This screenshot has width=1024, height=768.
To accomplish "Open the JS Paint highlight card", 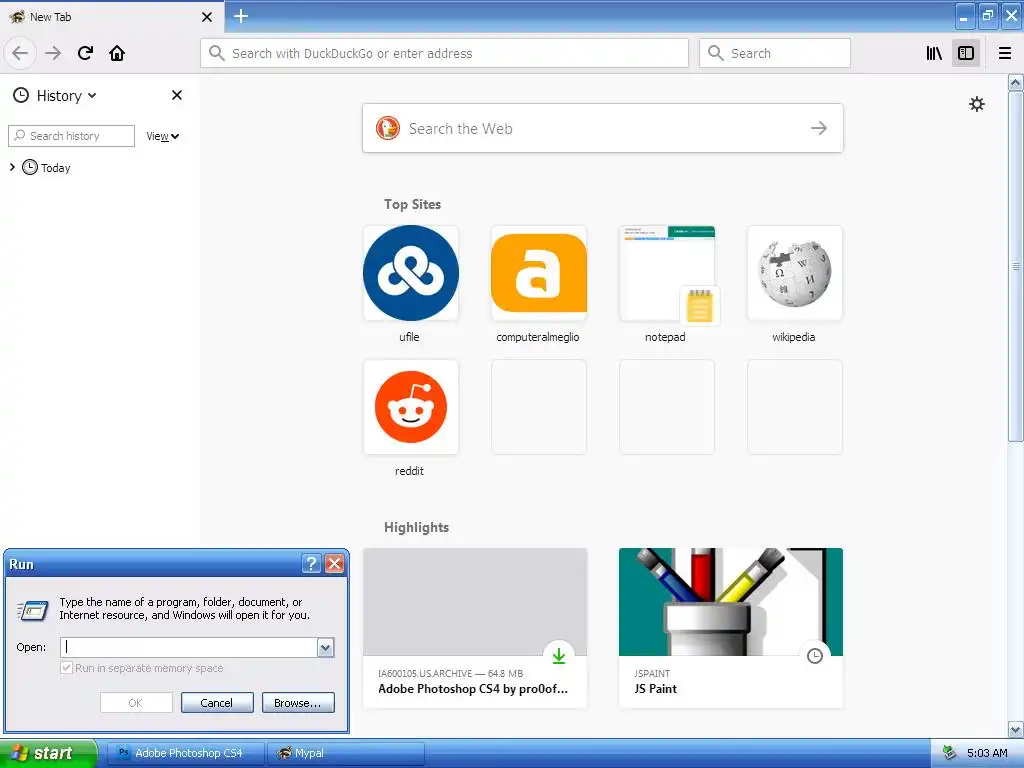I will tap(731, 628).
